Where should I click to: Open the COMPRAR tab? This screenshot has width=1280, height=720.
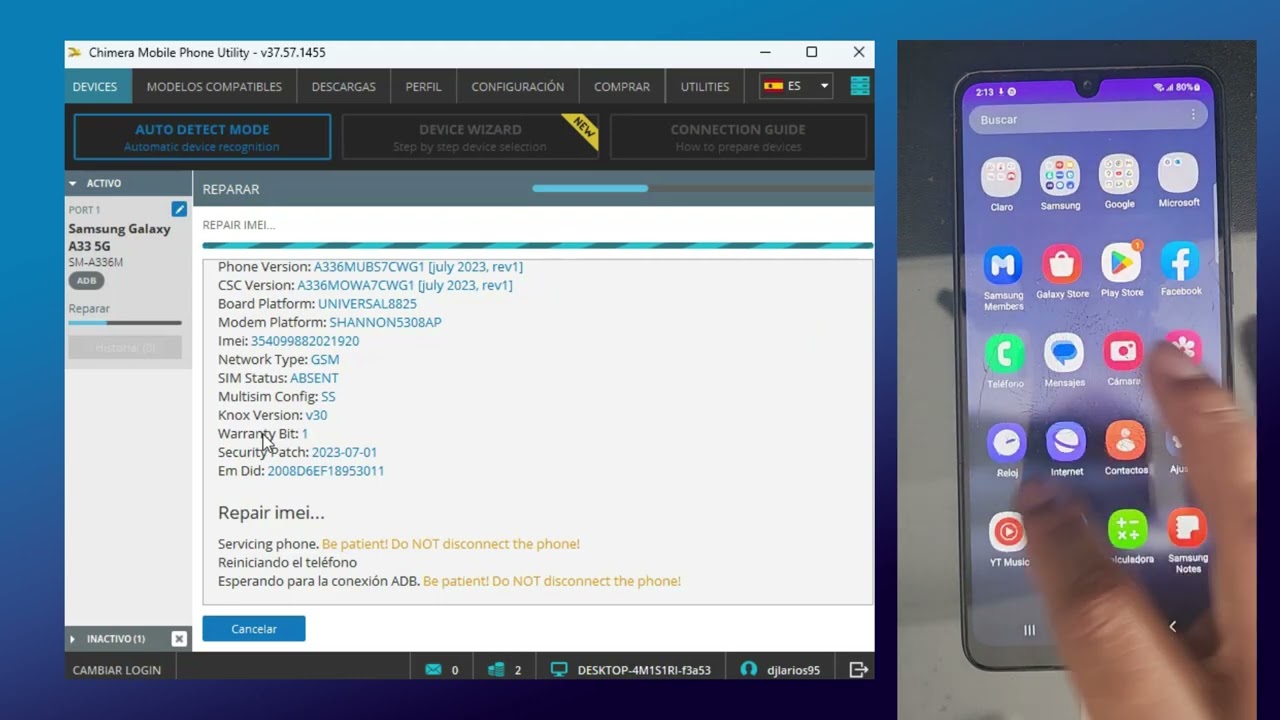622,87
